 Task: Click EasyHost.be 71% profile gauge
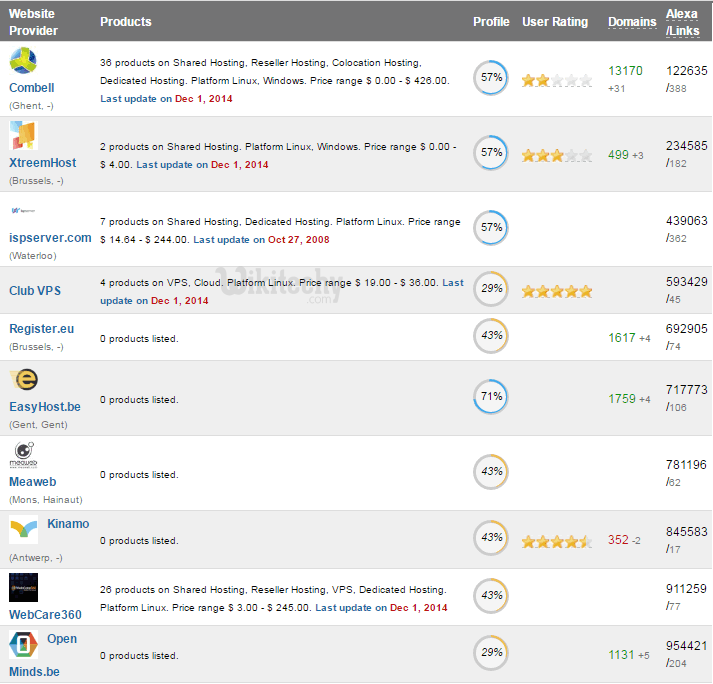coord(491,397)
